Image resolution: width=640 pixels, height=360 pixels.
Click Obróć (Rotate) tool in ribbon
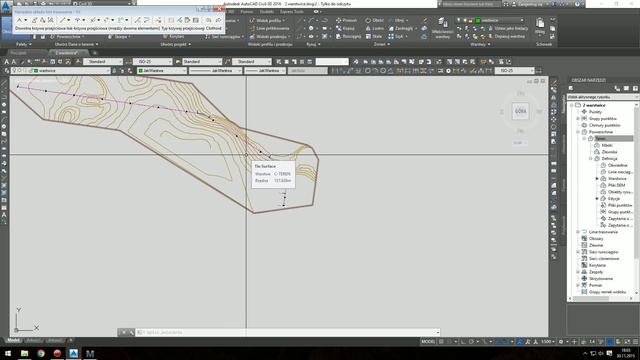click(374, 20)
